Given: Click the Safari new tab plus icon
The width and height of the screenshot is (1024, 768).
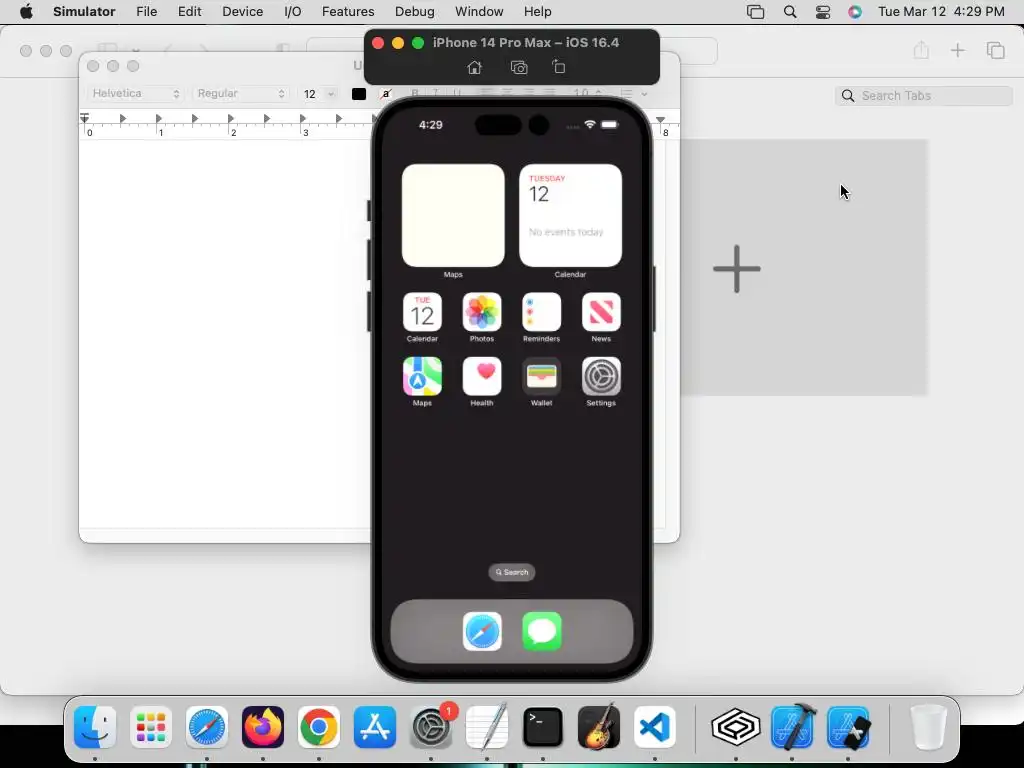Looking at the screenshot, I should 957,50.
